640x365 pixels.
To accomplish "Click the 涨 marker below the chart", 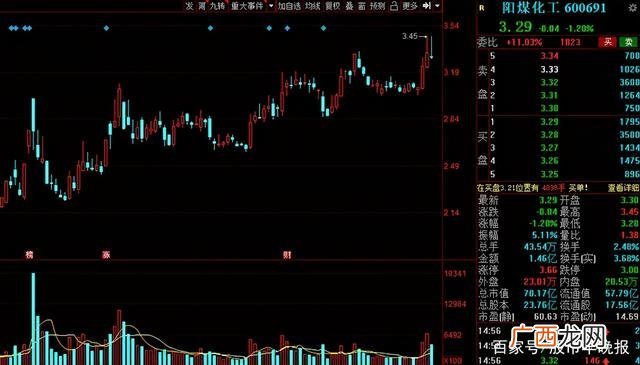I will 106,255.
